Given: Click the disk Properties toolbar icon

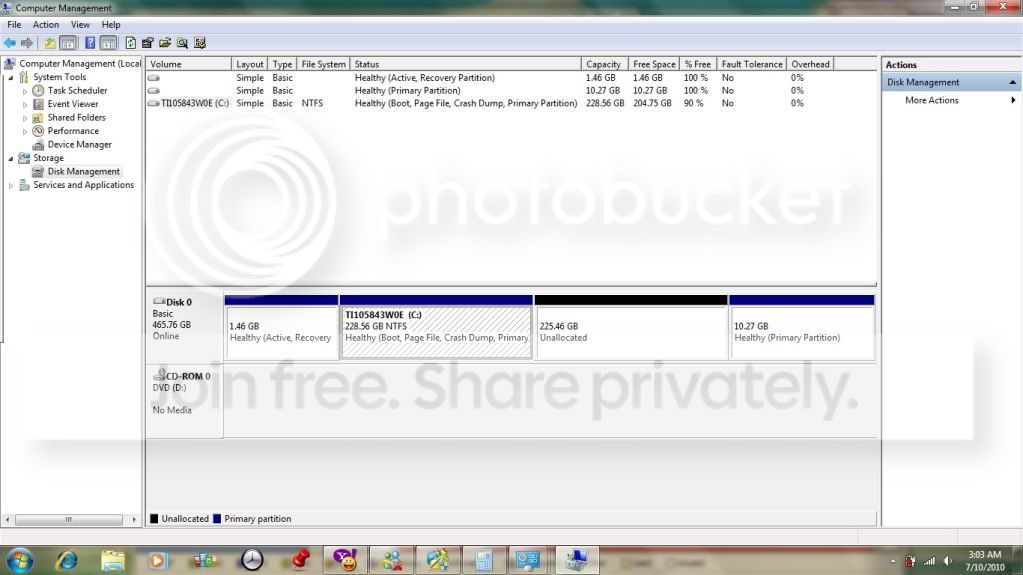Looking at the screenshot, I should point(147,43).
